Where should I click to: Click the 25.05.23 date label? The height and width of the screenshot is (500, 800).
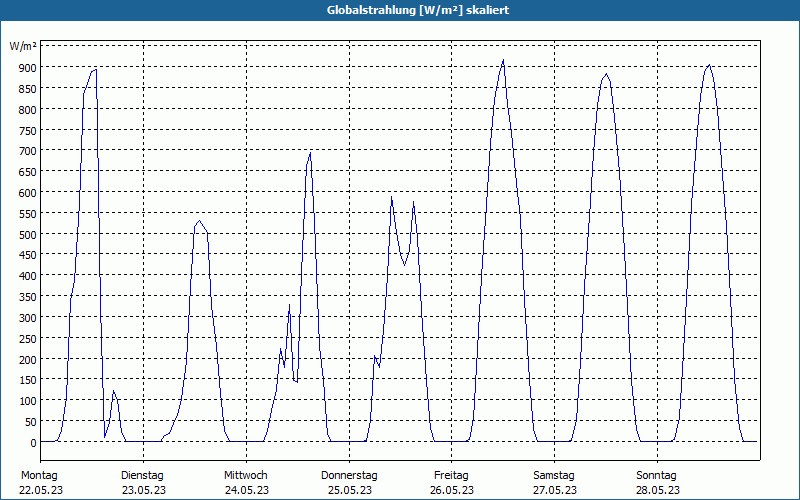[349, 490]
